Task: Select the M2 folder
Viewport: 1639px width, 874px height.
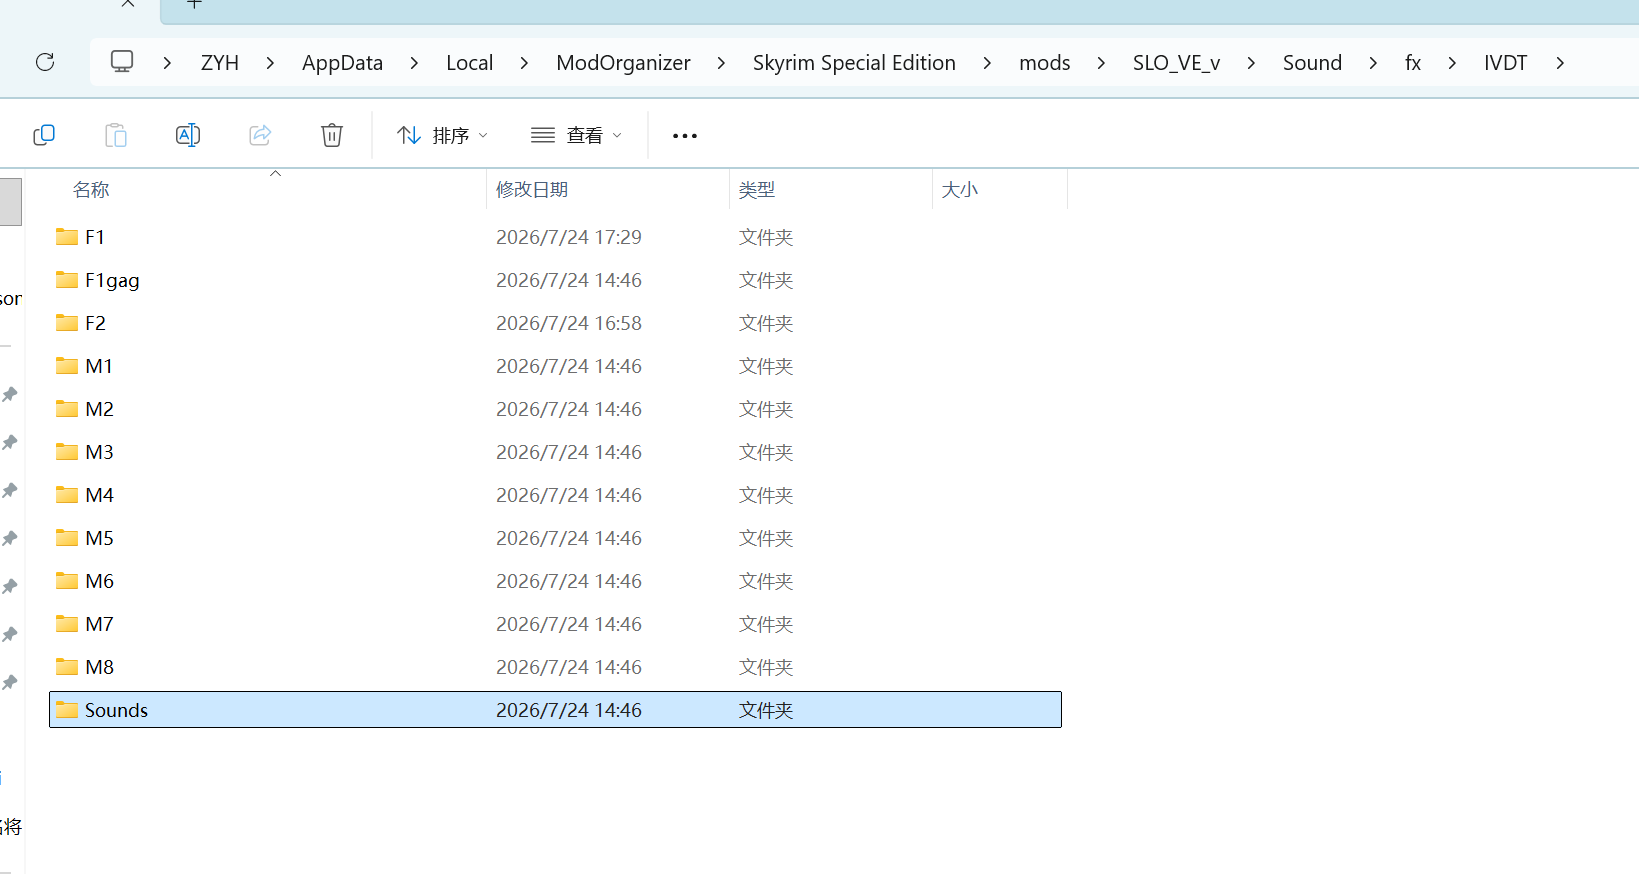Action: (x=555, y=409)
